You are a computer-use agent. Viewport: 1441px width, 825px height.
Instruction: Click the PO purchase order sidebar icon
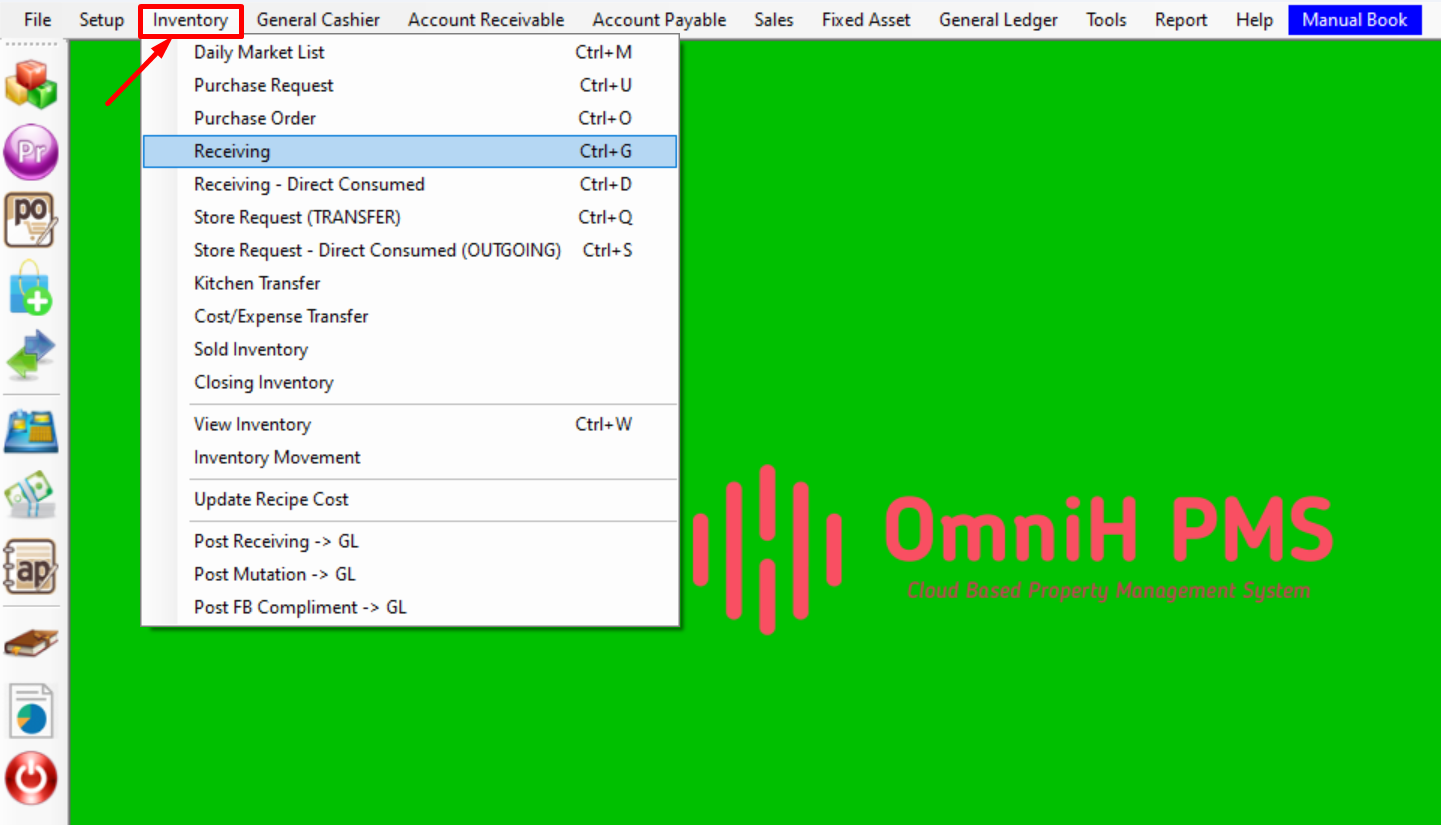(x=31, y=220)
